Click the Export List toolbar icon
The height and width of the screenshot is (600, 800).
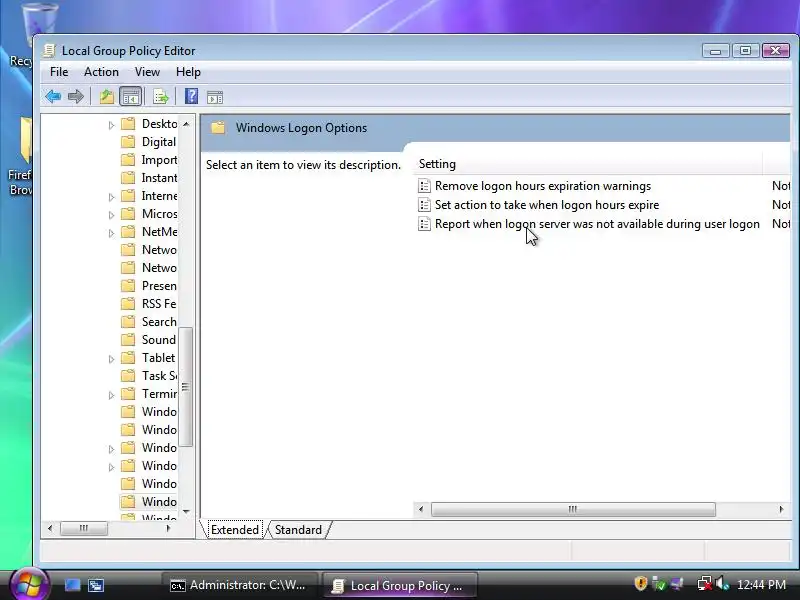point(161,96)
